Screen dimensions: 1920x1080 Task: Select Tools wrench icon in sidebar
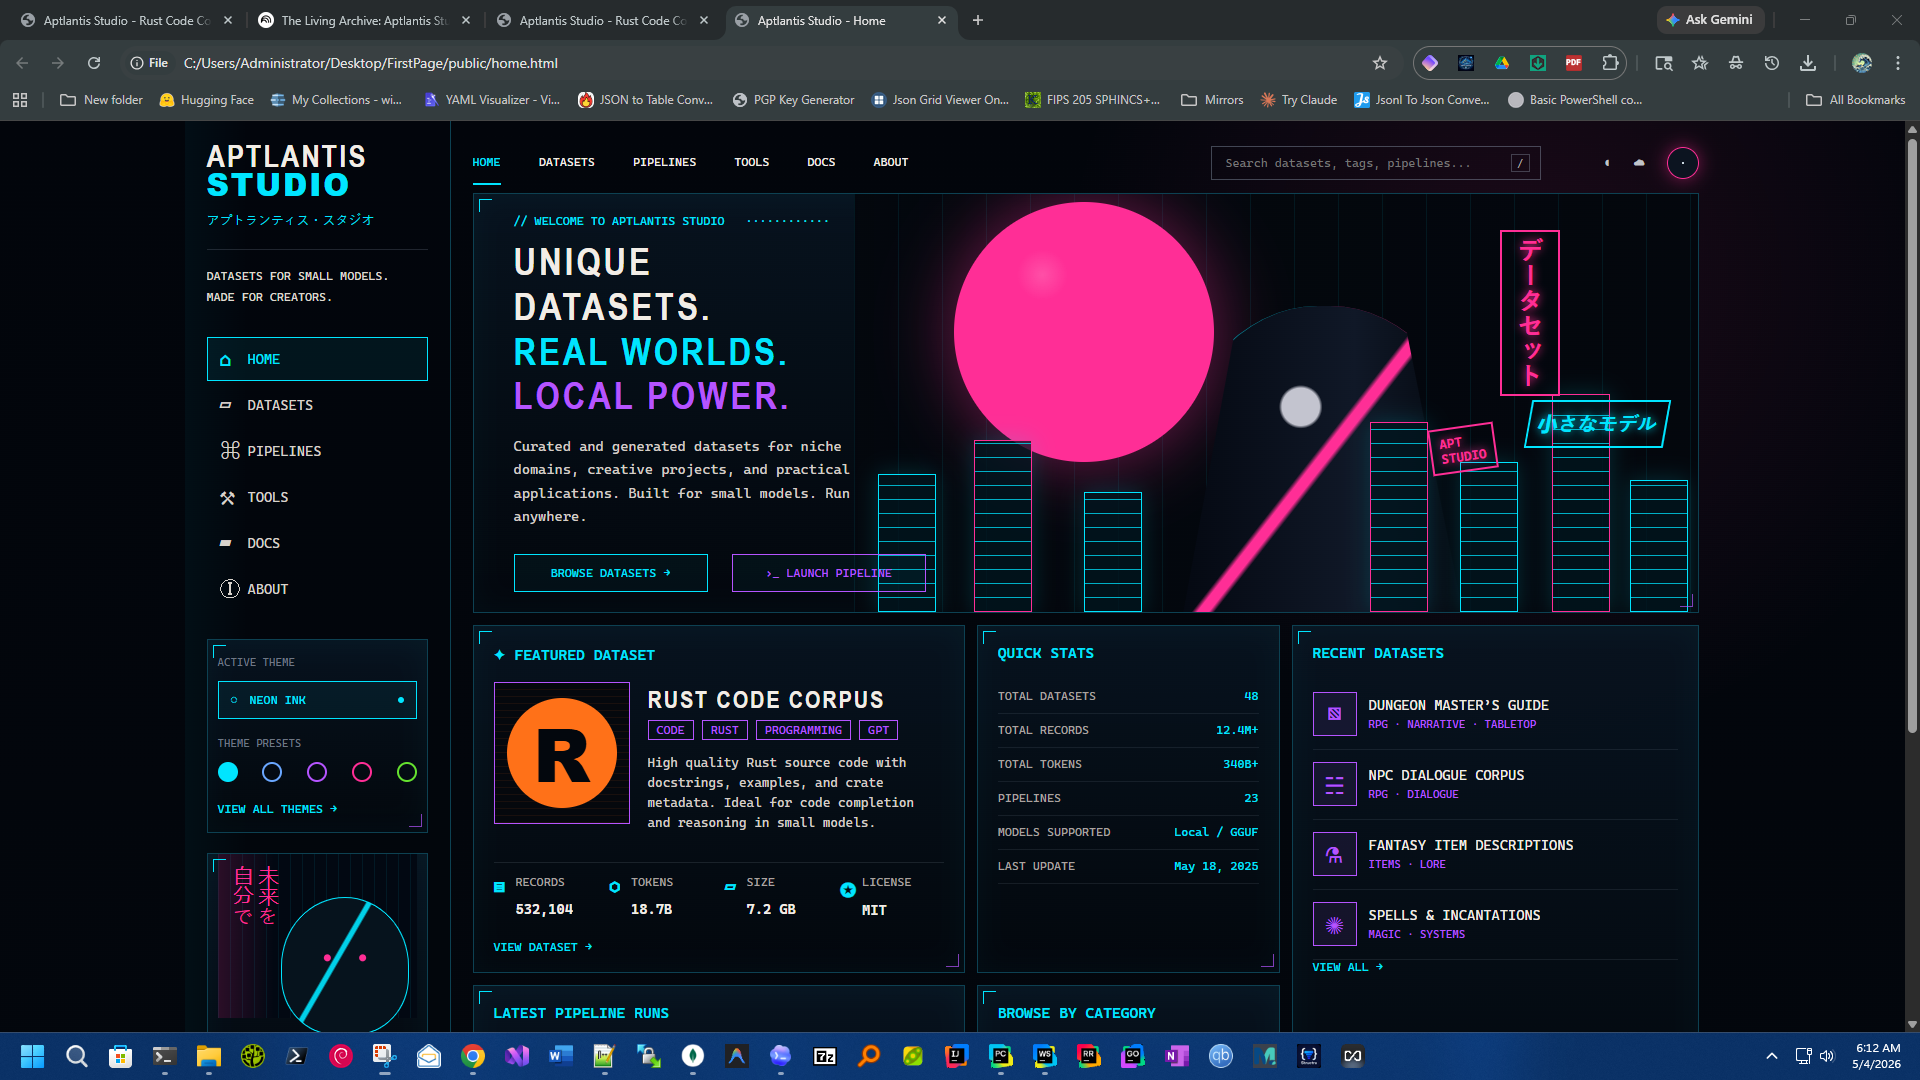point(228,498)
